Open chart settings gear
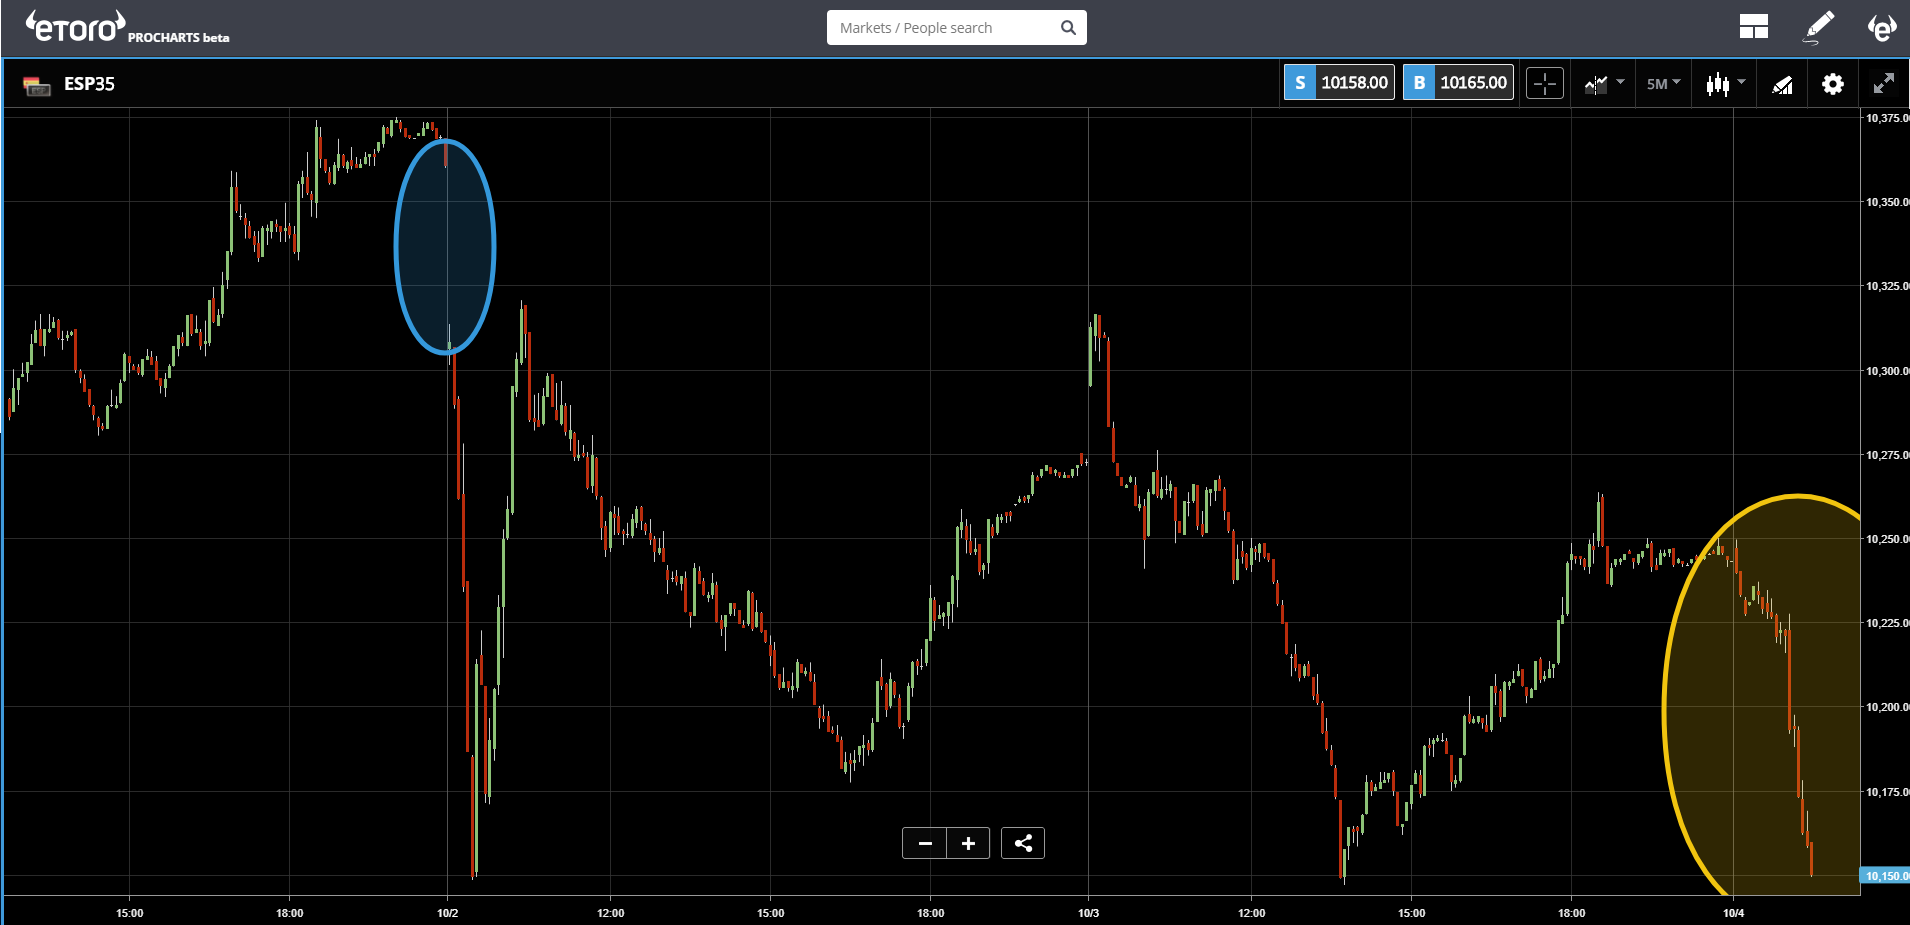The image size is (1910, 925). point(1833,84)
